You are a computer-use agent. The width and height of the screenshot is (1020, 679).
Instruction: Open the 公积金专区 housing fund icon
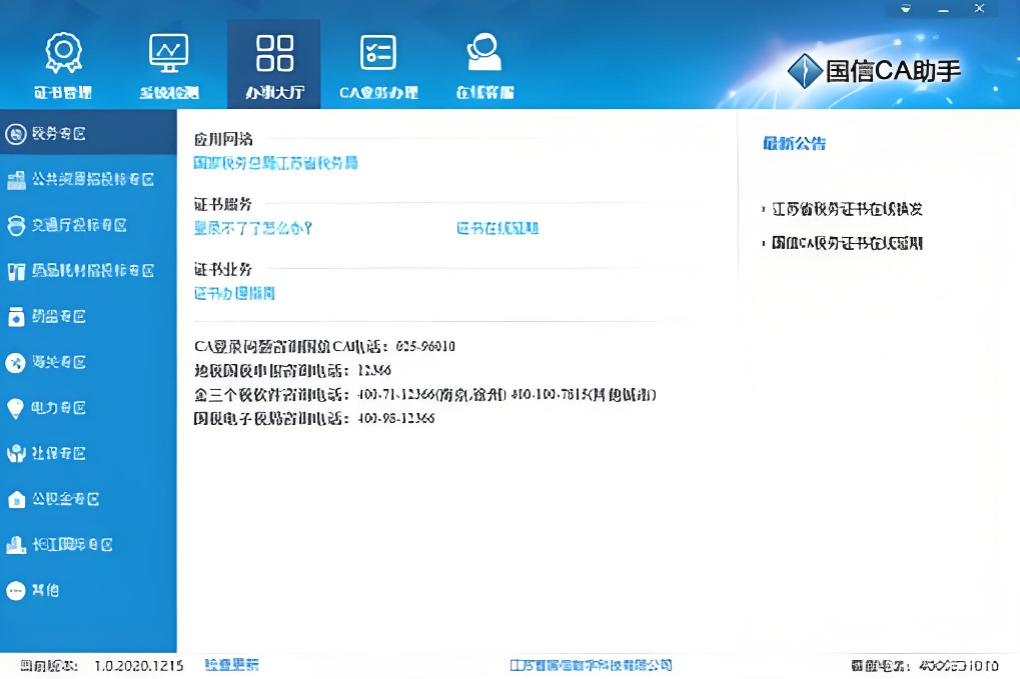tap(88, 499)
